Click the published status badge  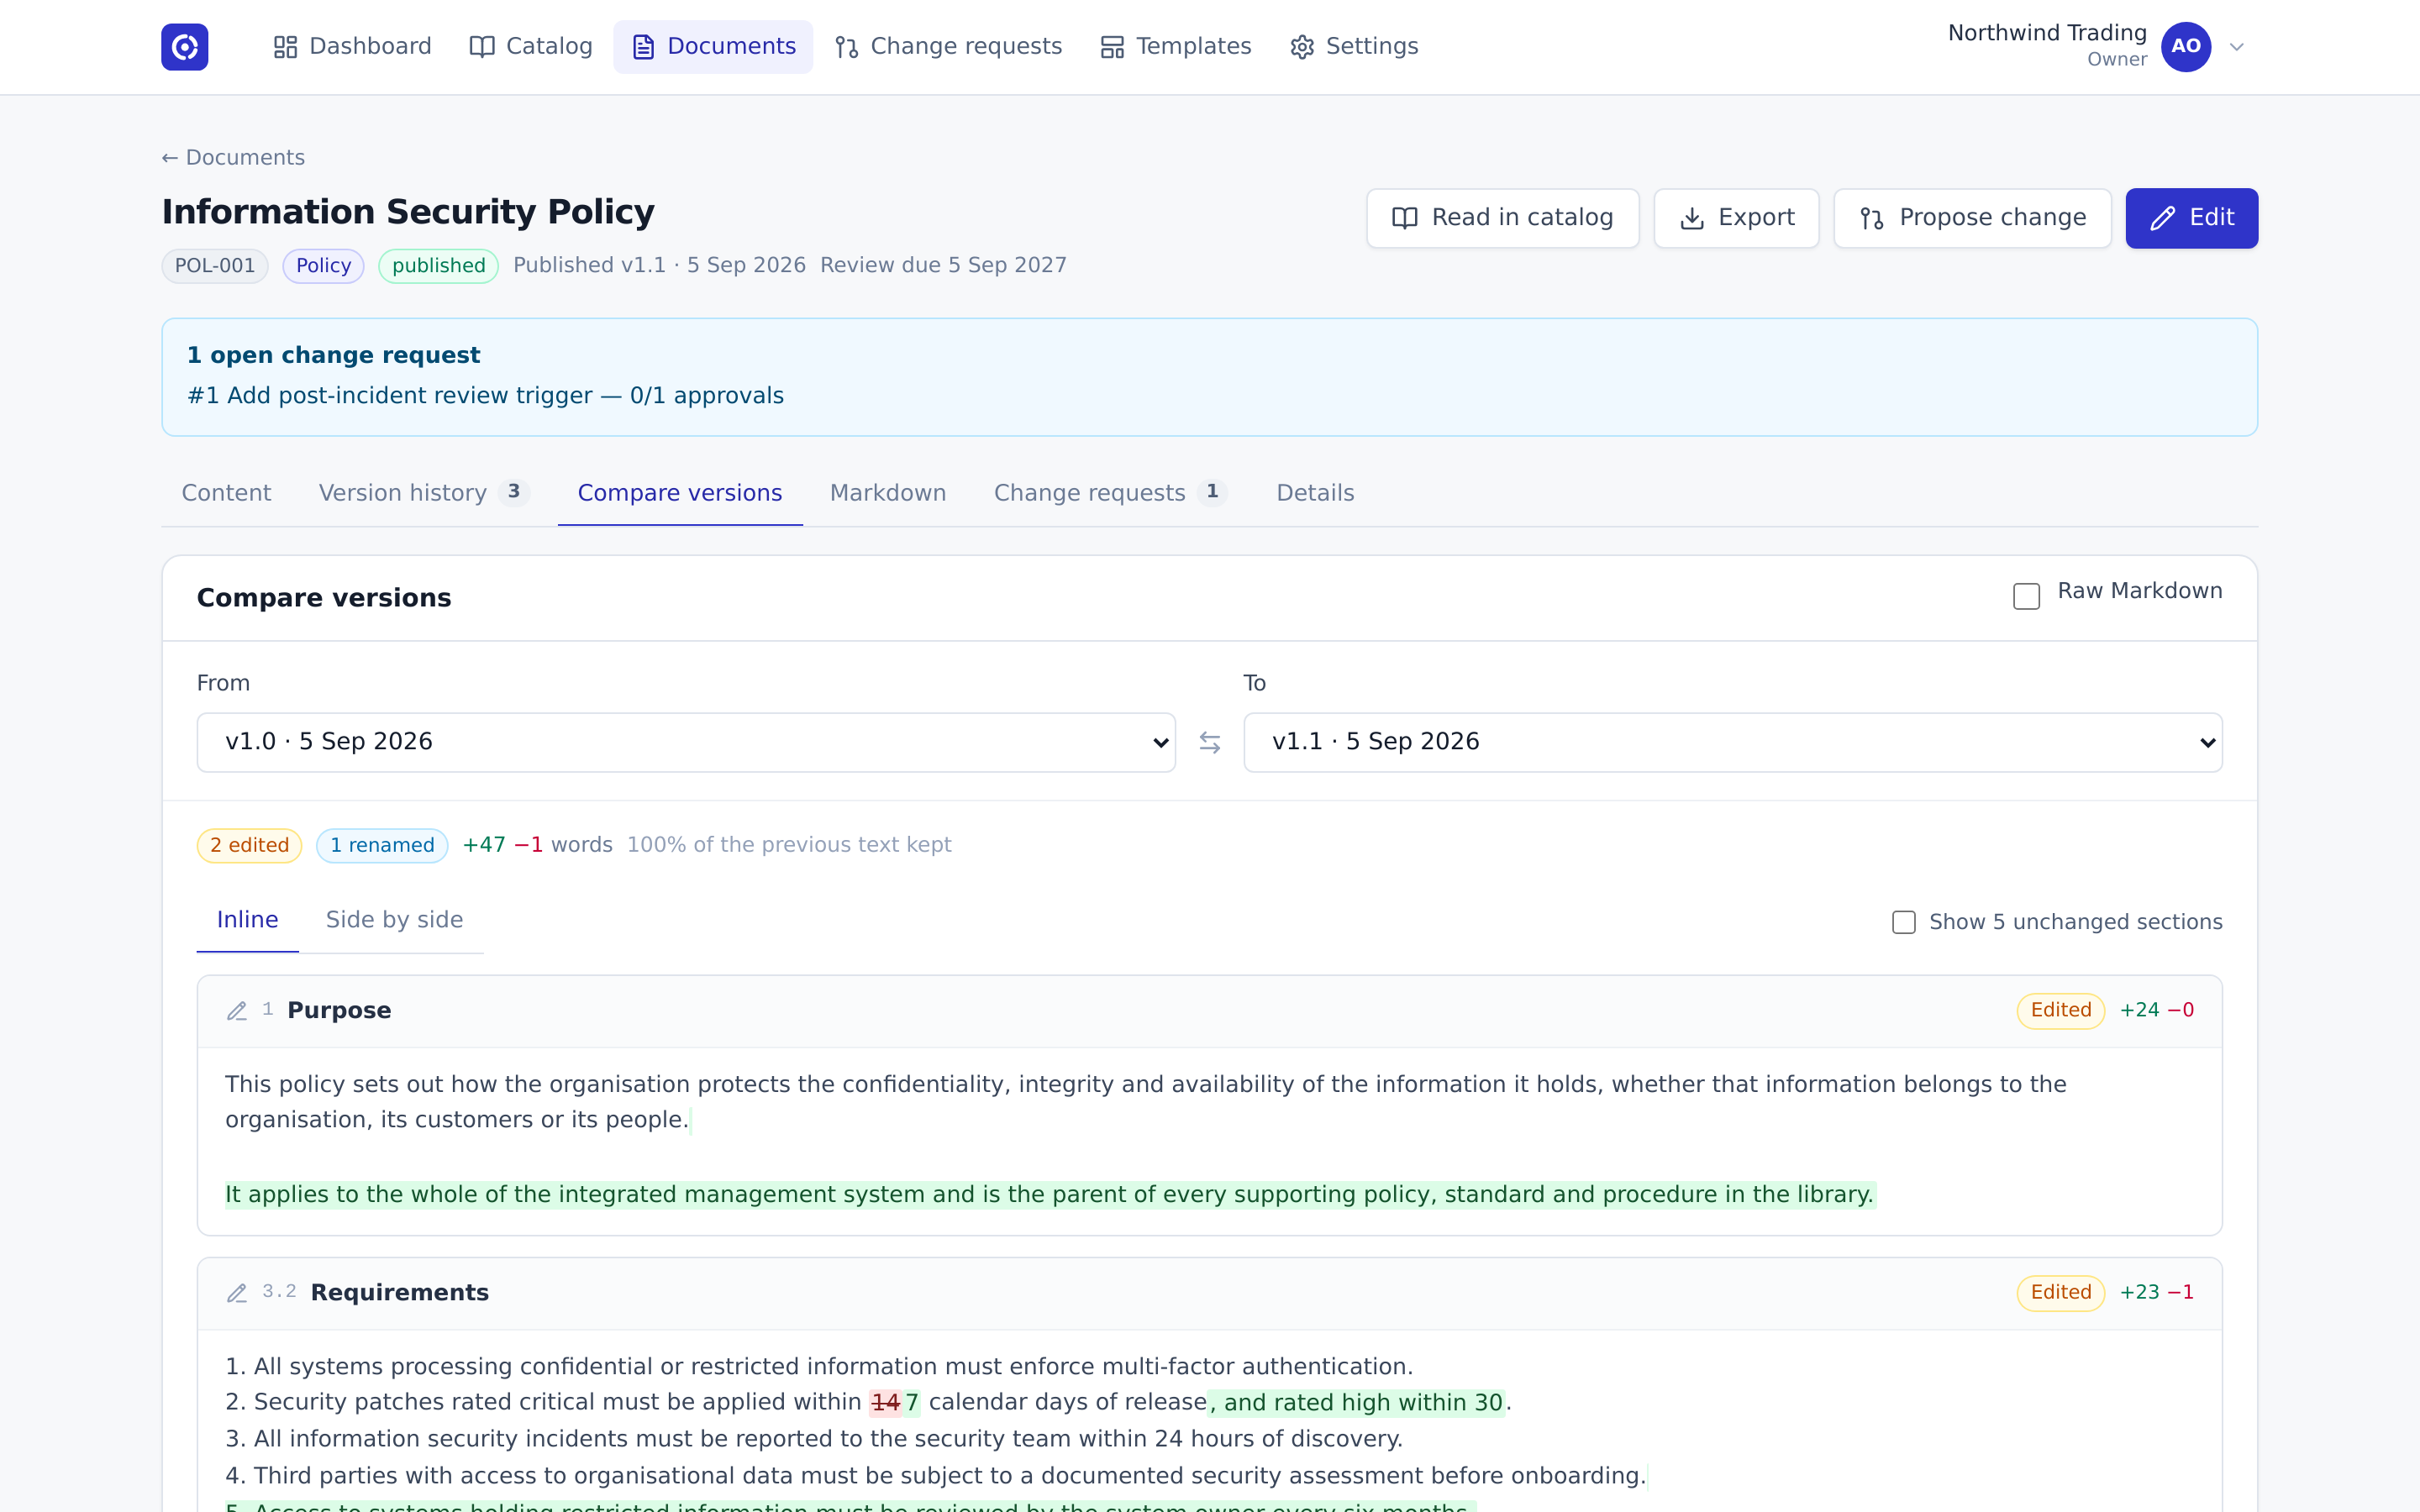pyautogui.click(x=438, y=266)
